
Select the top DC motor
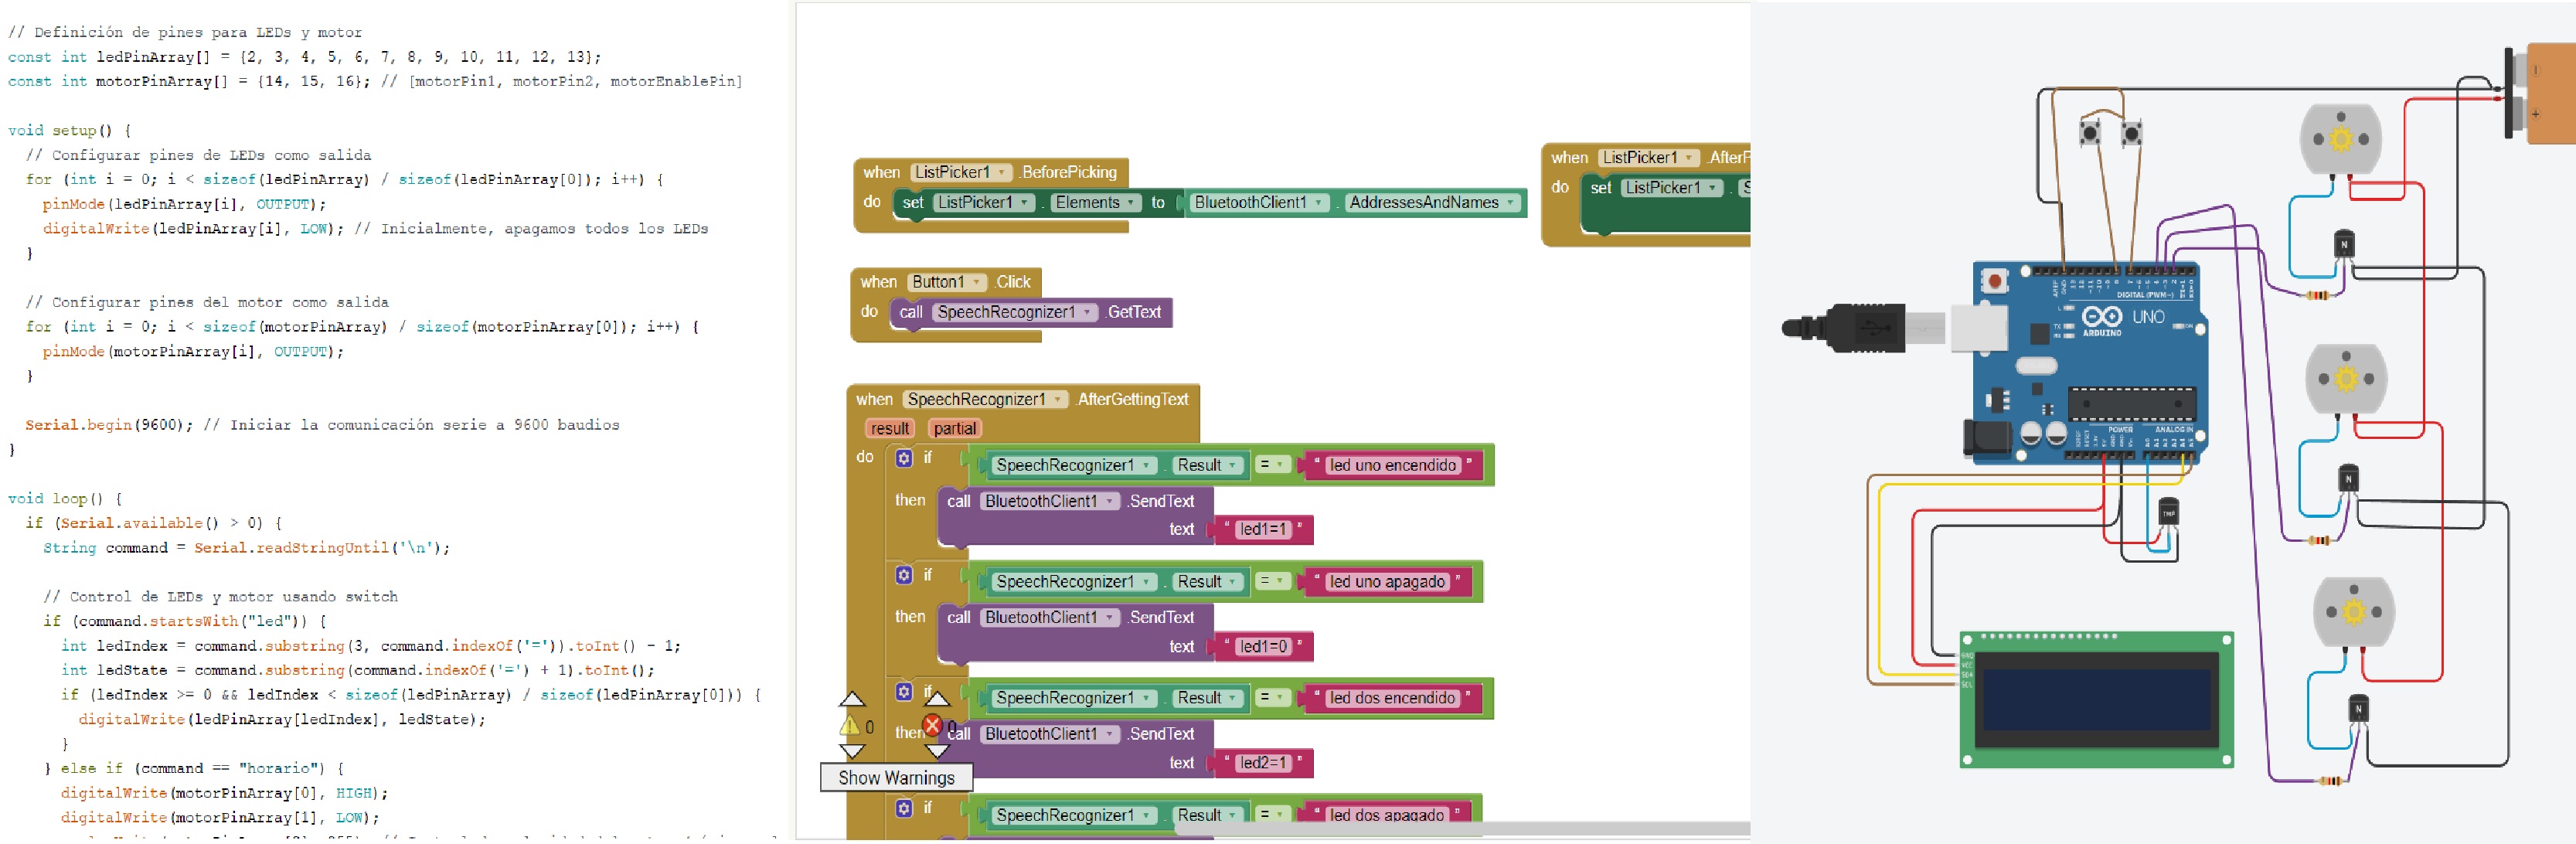click(2340, 140)
